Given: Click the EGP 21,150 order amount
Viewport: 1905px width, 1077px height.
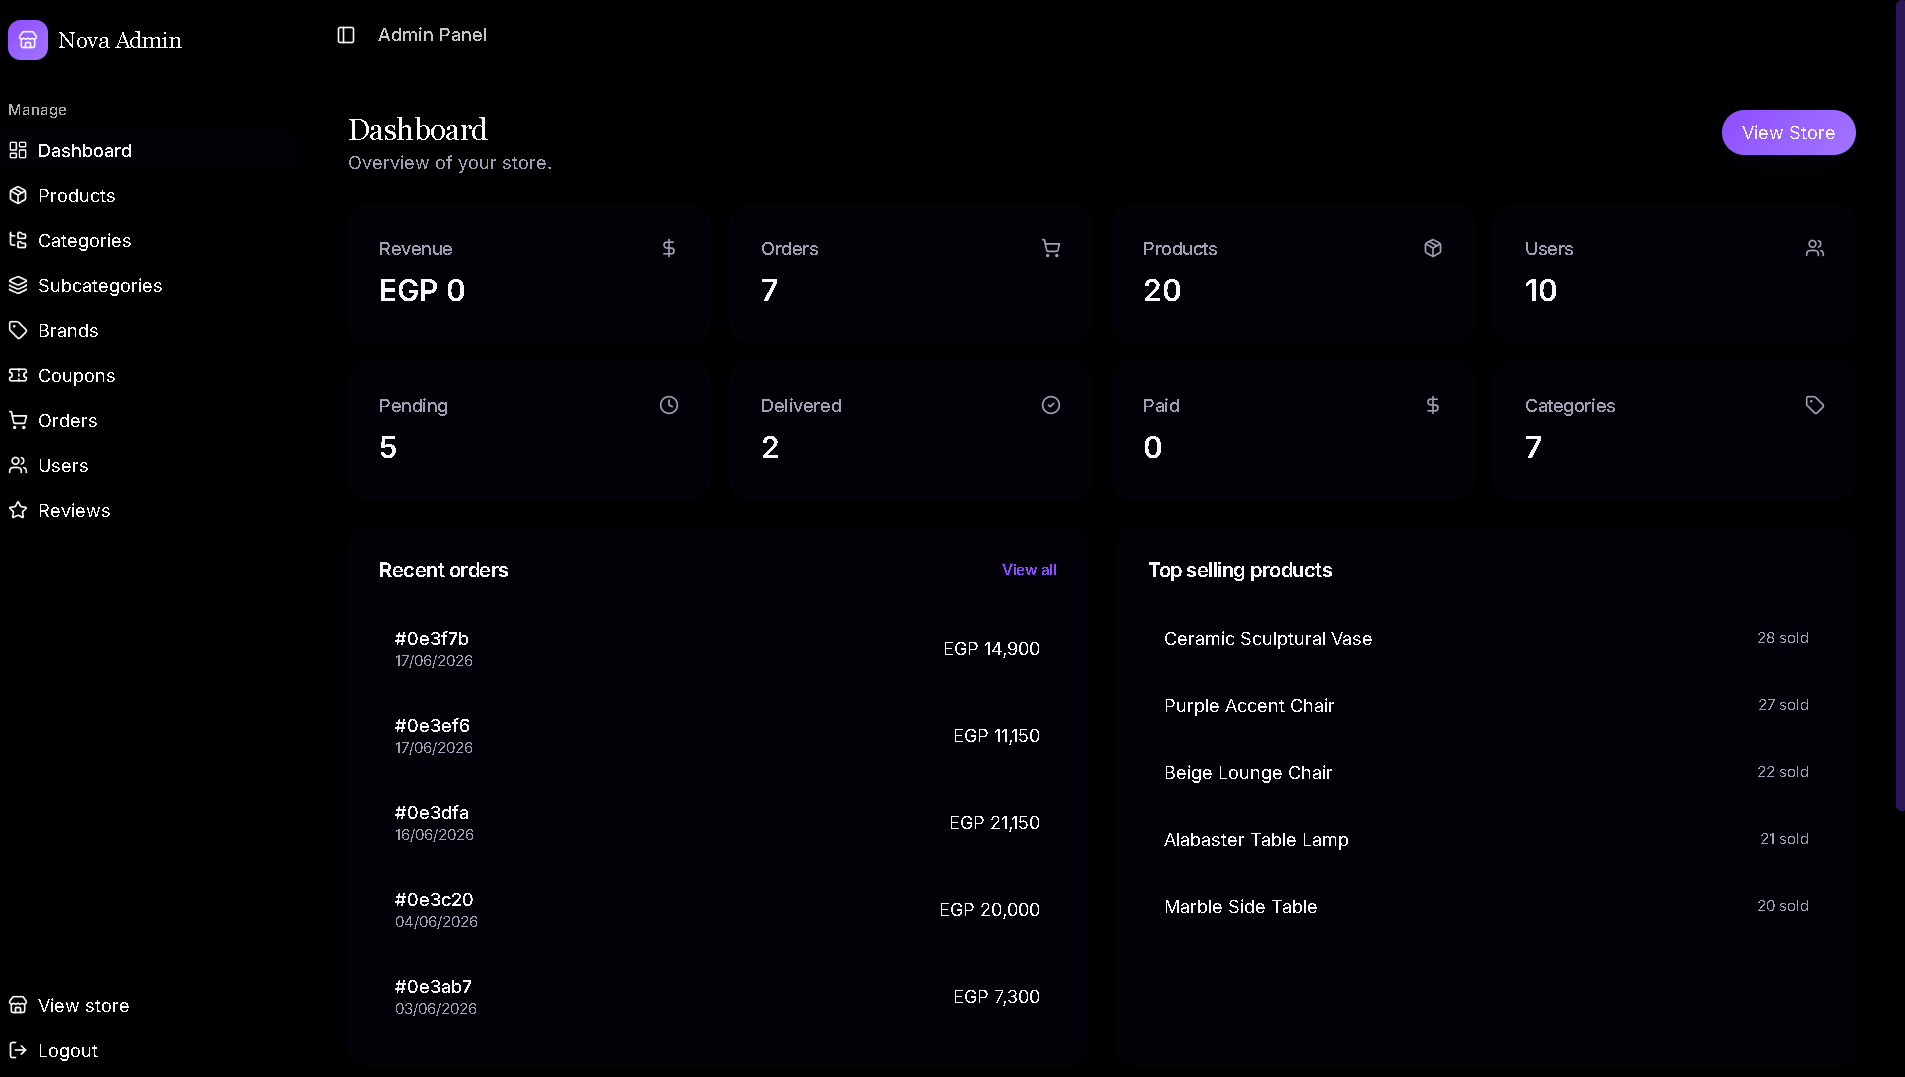Looking at the screenshot, I should pyautogui.click(x=994, y=822).
